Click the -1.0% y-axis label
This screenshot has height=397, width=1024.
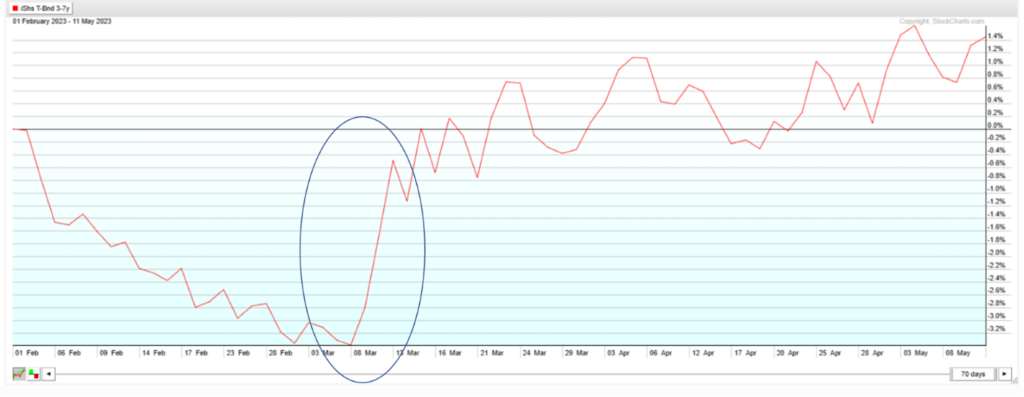coord(997,189)
